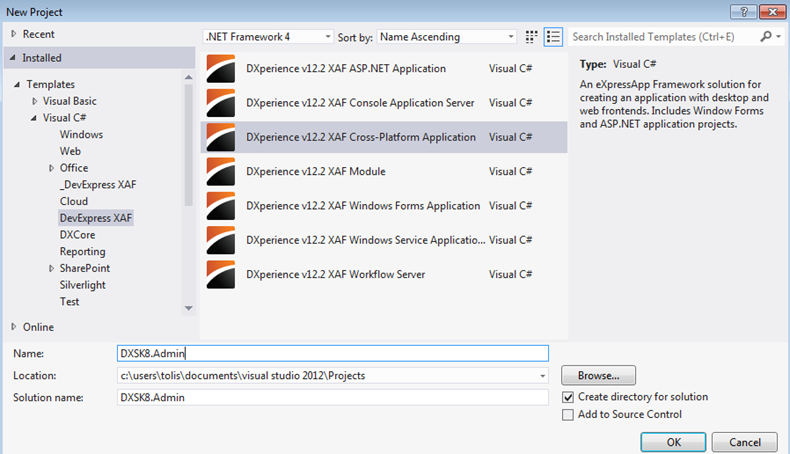Enable Add to Source Control checkbox
The width and height of the screenshot is (790, 454).
pos(568,414)
